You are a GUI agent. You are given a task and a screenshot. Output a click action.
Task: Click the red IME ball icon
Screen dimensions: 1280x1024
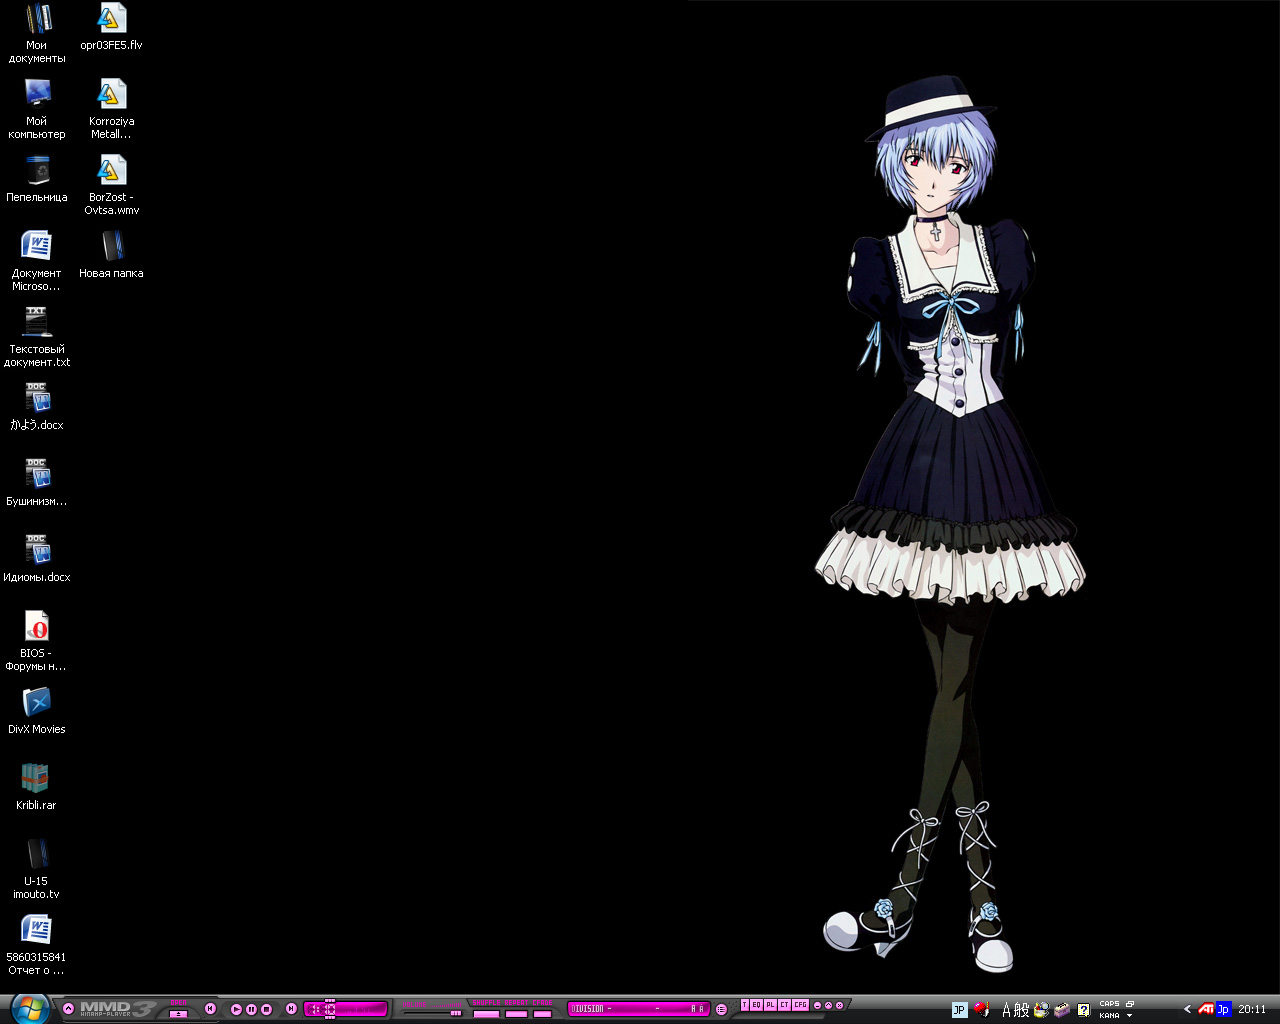pyautogui.click(x=981, y=1009)
